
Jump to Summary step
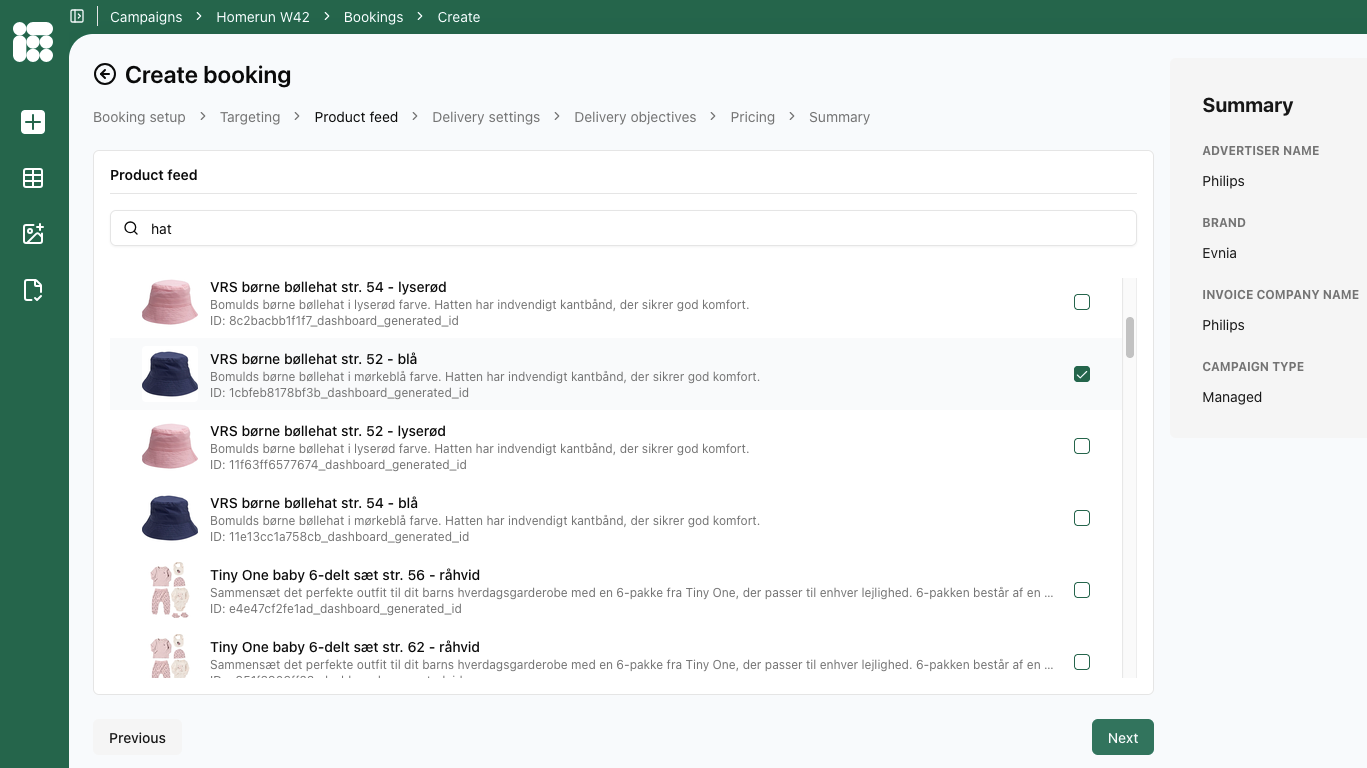click(x=839, y=117)
